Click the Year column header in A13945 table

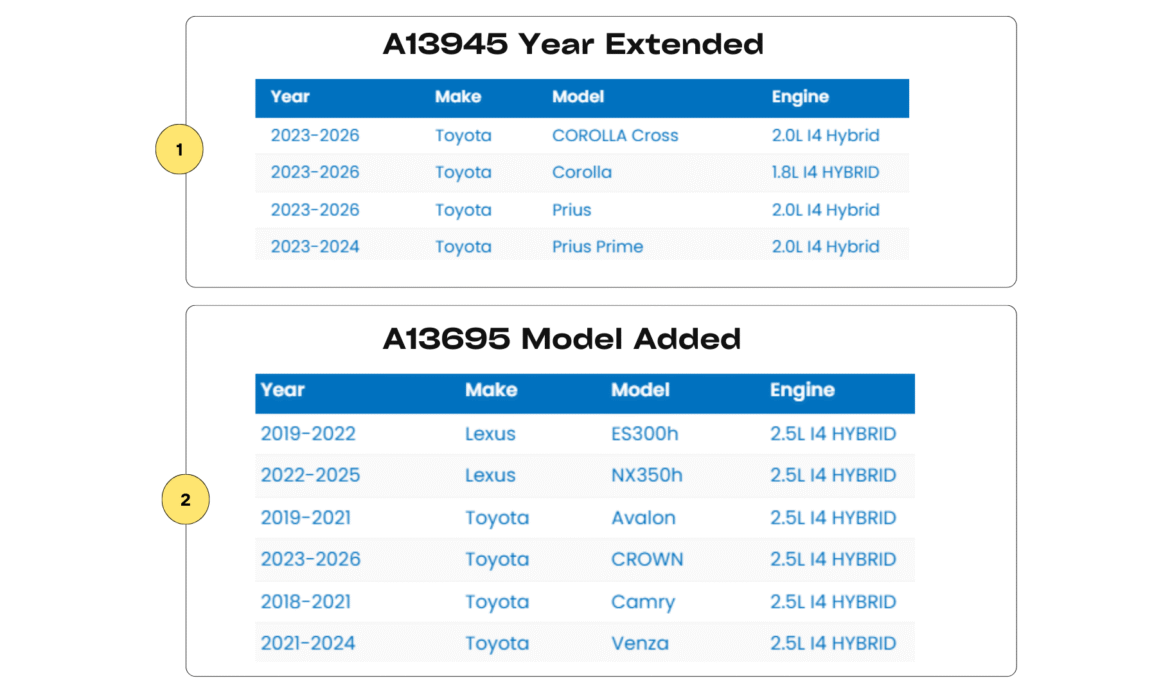click(290, 97)
